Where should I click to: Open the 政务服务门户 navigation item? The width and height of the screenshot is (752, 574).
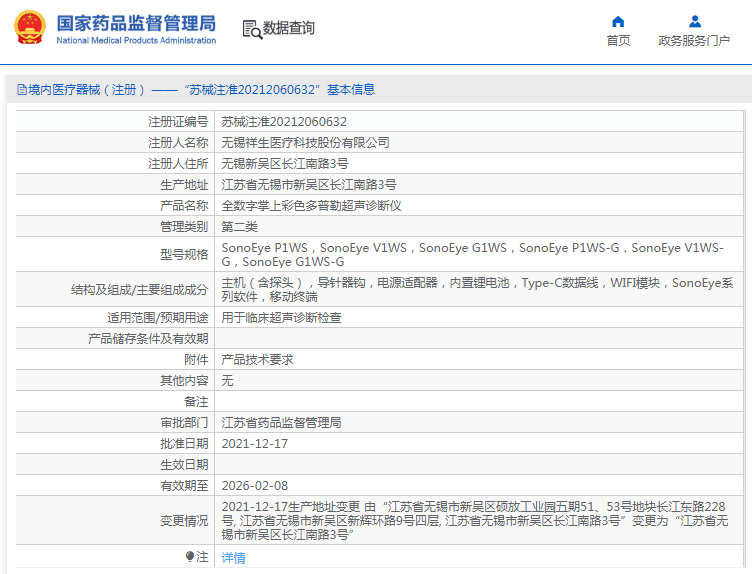point(694,40)
